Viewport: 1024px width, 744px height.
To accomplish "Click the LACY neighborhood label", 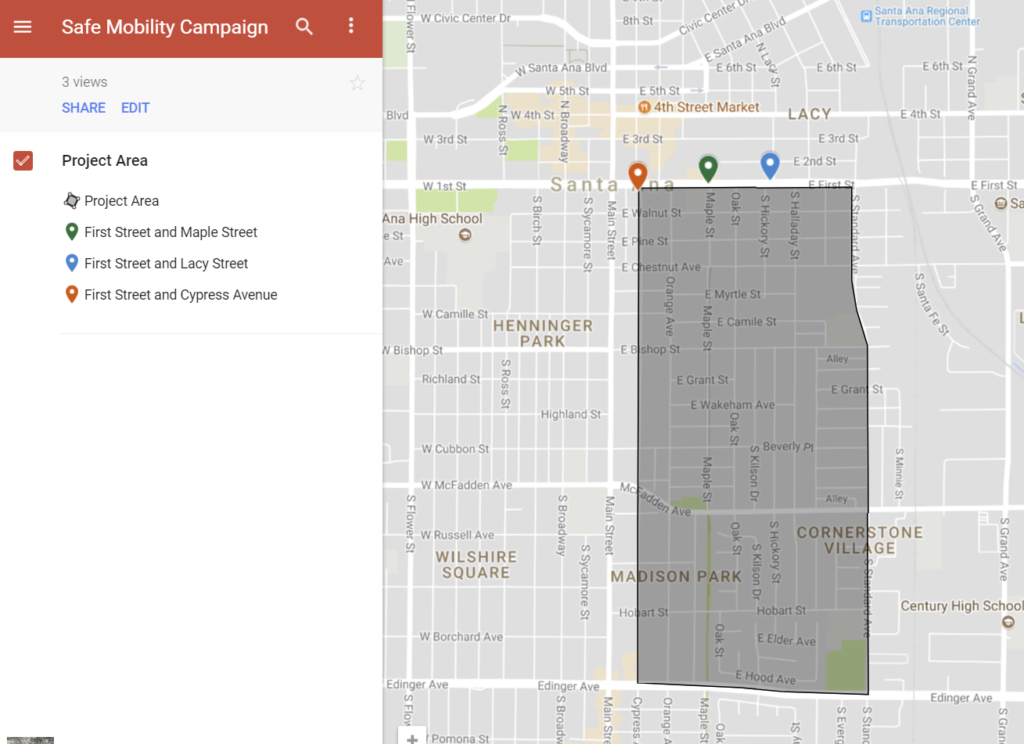I will [810, 114].
